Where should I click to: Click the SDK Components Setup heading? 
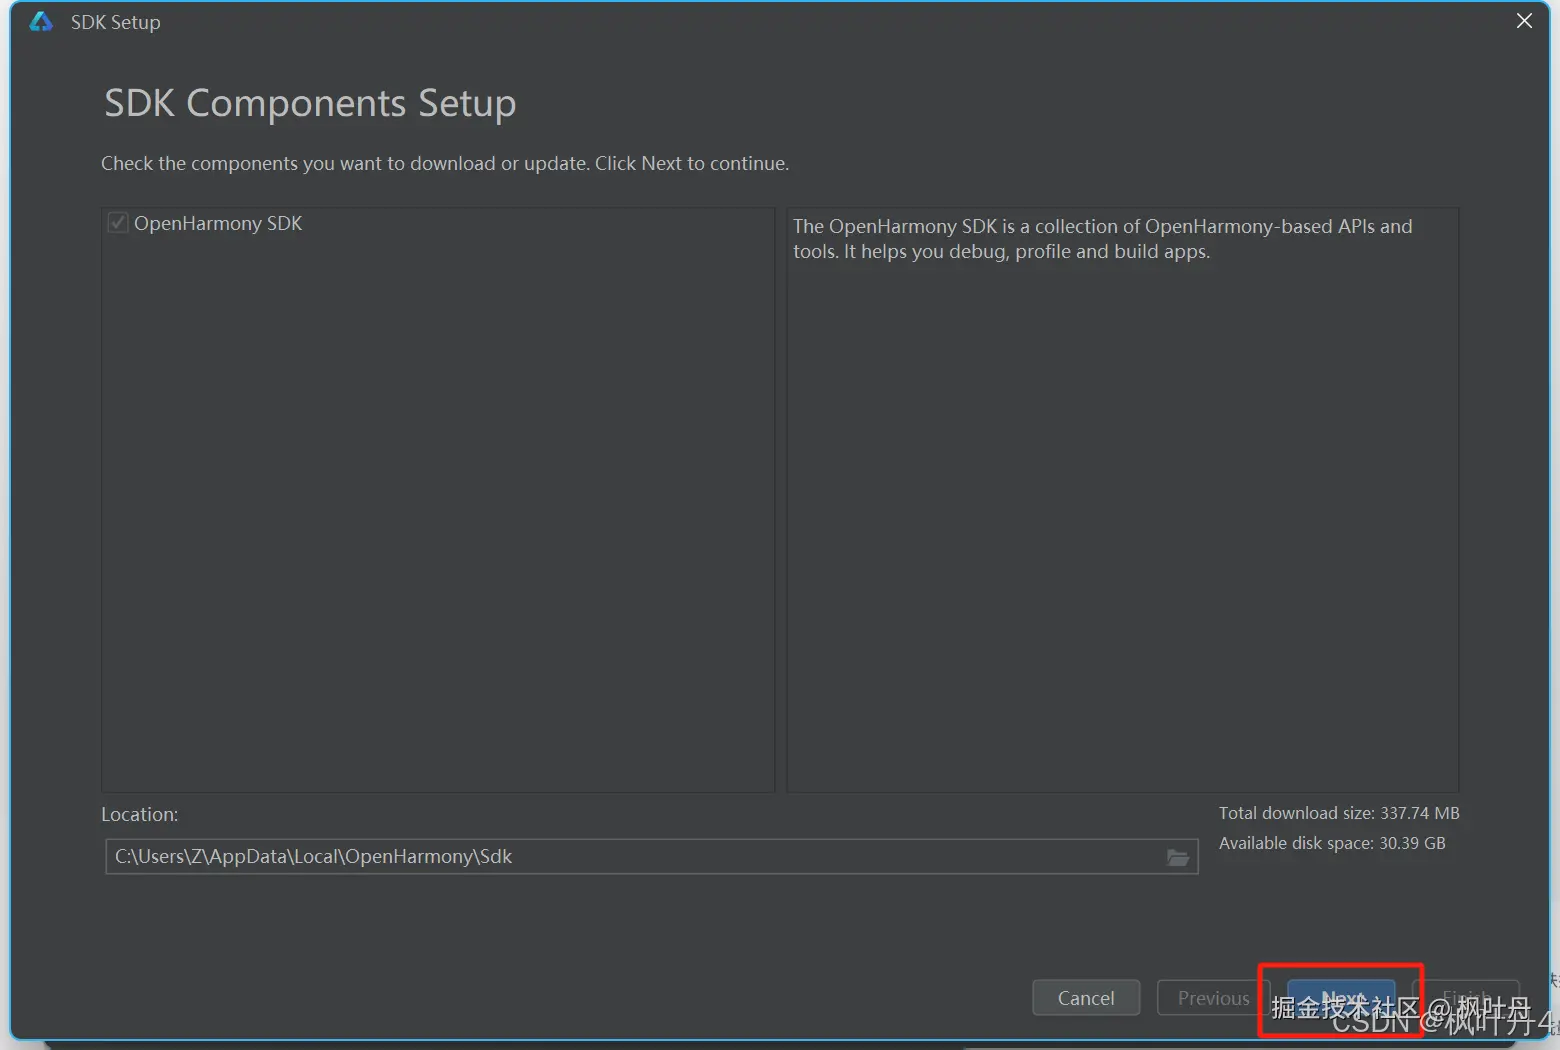coord(310,103)
